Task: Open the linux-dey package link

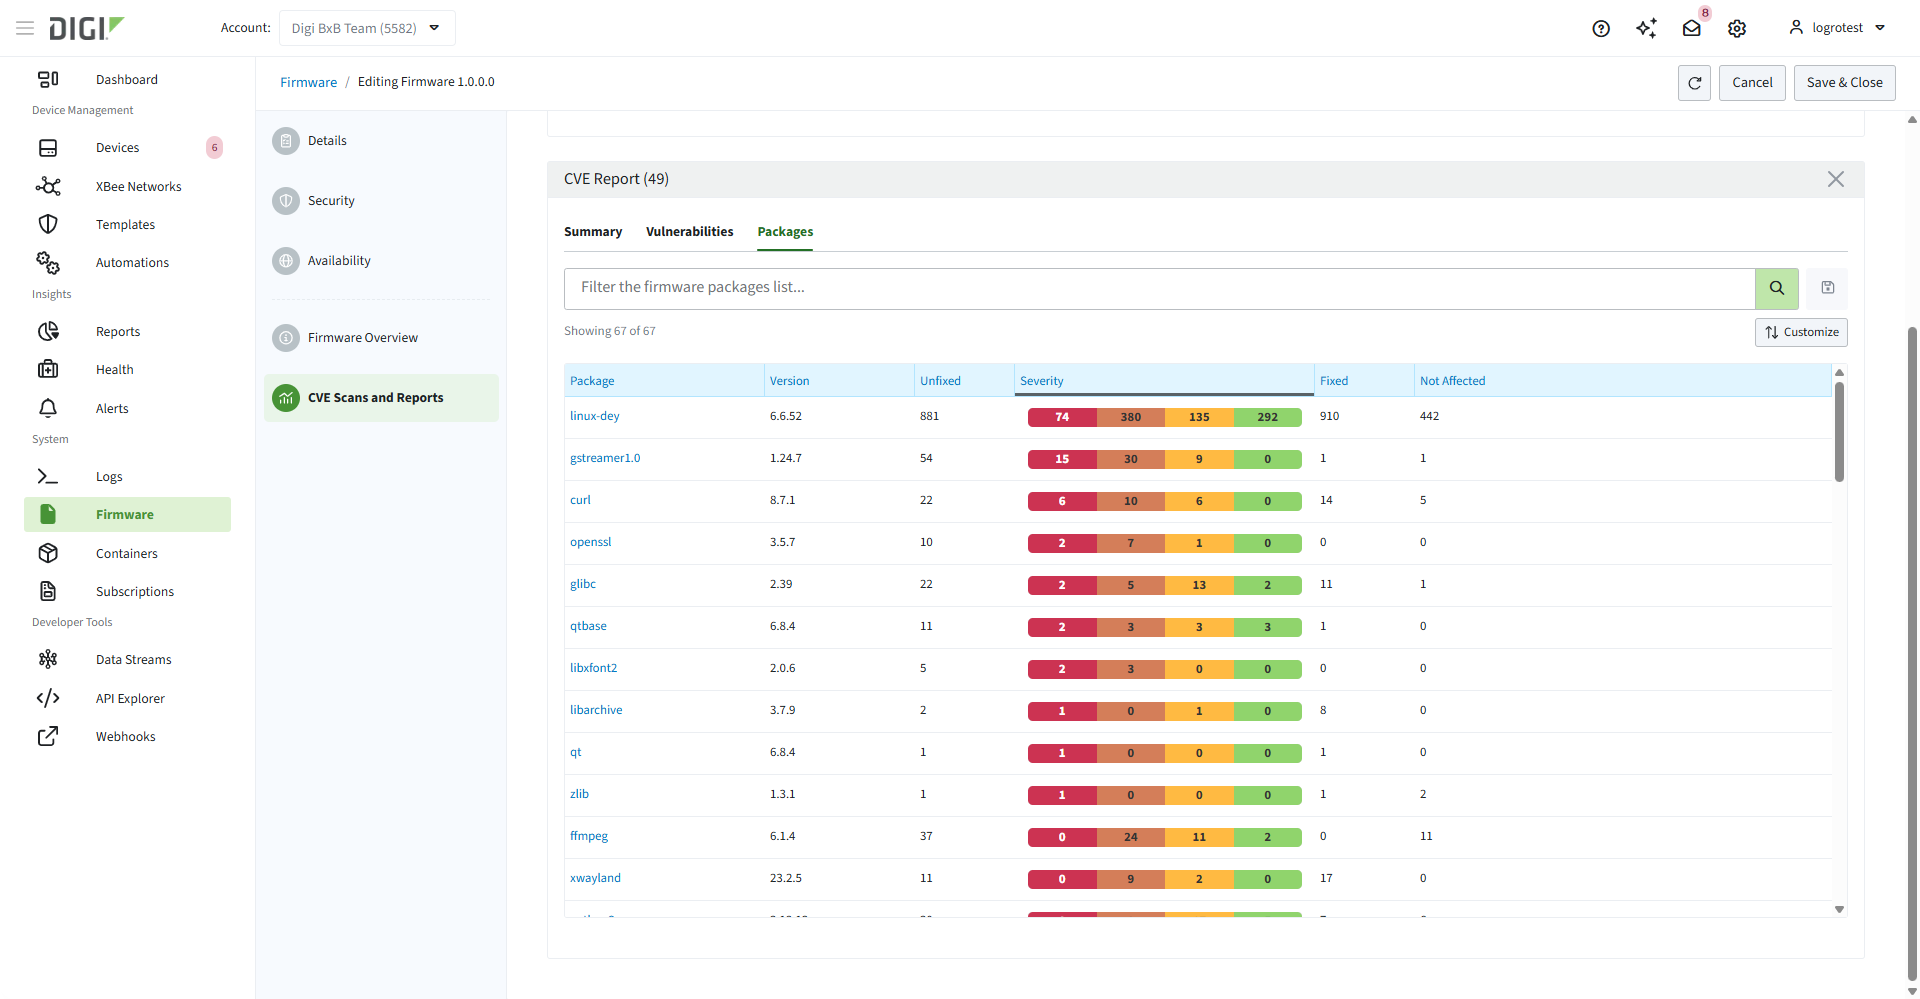Action: (x=595, y=416)
